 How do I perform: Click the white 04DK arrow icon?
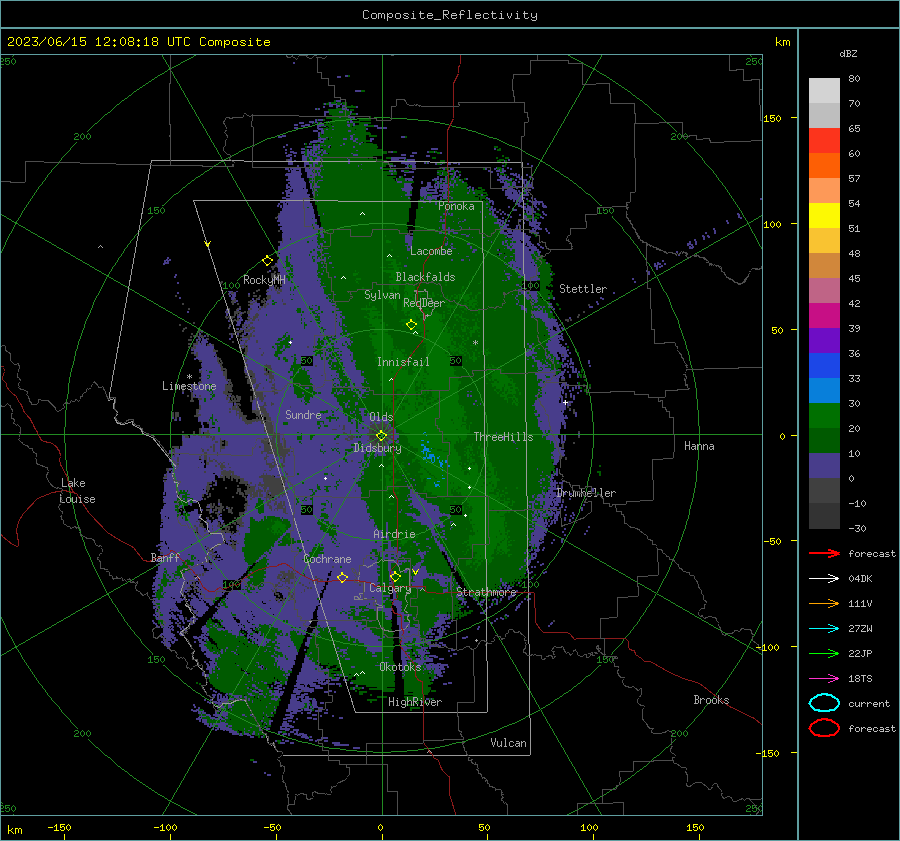tap(824, 578)
